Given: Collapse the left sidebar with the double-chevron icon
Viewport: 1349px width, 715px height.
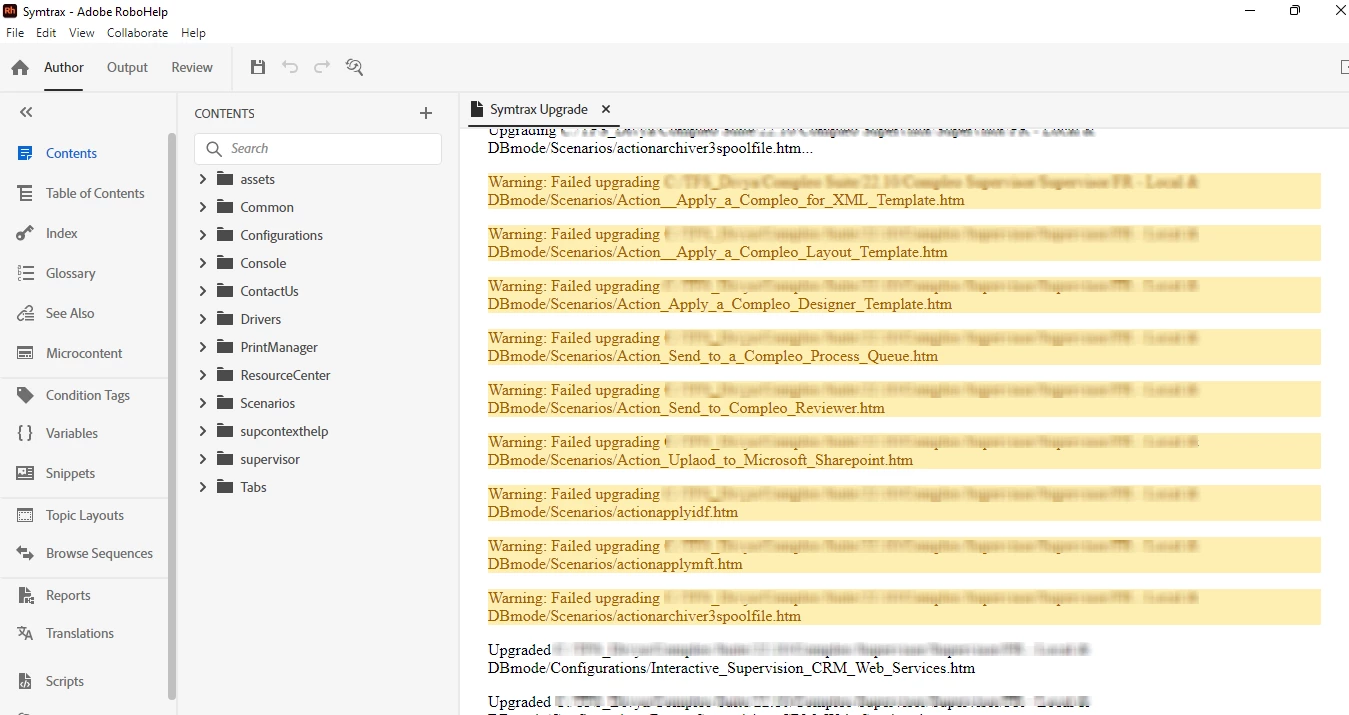Looking at the screenshot, I should pyautogui.click(x=26, y=112).
